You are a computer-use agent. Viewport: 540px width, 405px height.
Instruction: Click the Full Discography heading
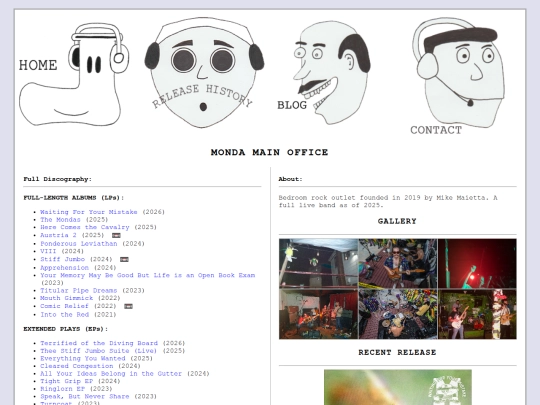[58, 179]
